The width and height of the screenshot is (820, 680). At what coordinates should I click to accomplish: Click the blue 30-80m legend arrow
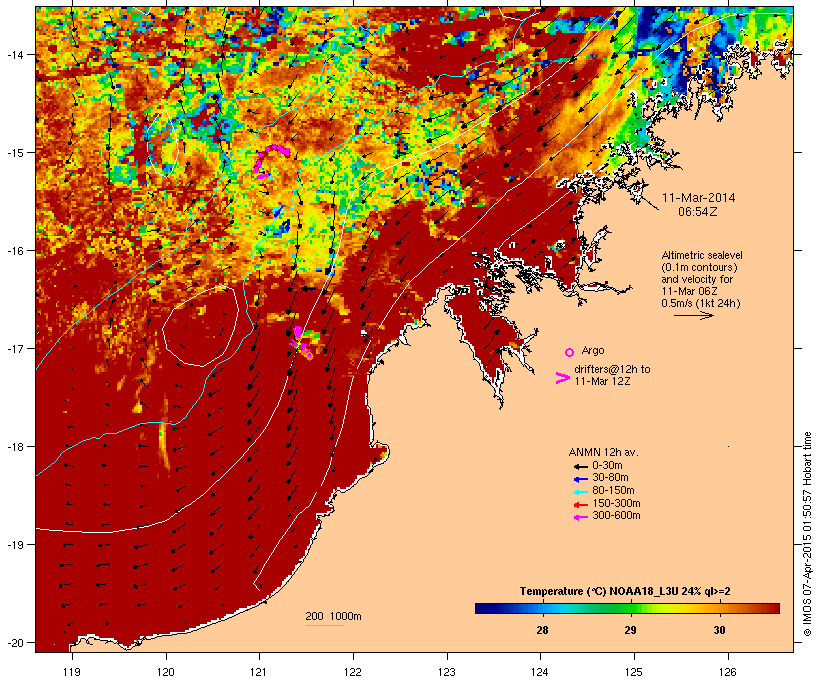click(580, 479)
